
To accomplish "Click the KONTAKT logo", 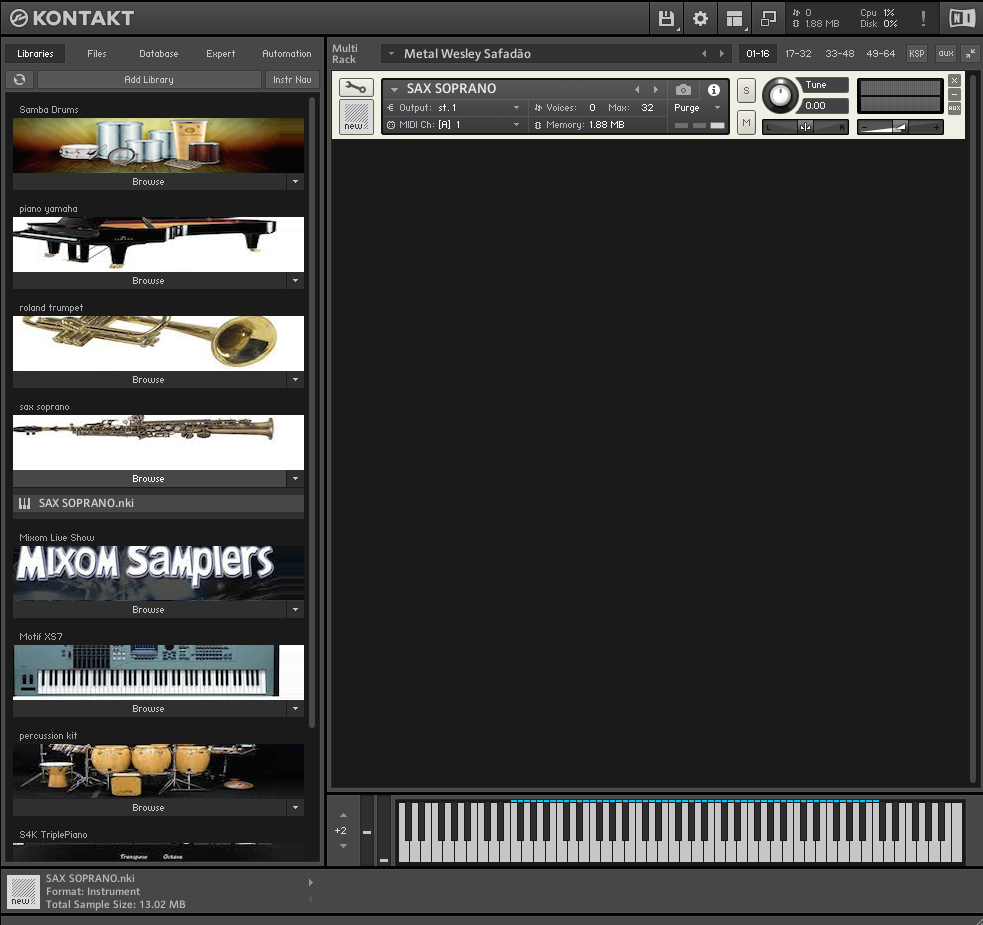I will coord(71,18).
